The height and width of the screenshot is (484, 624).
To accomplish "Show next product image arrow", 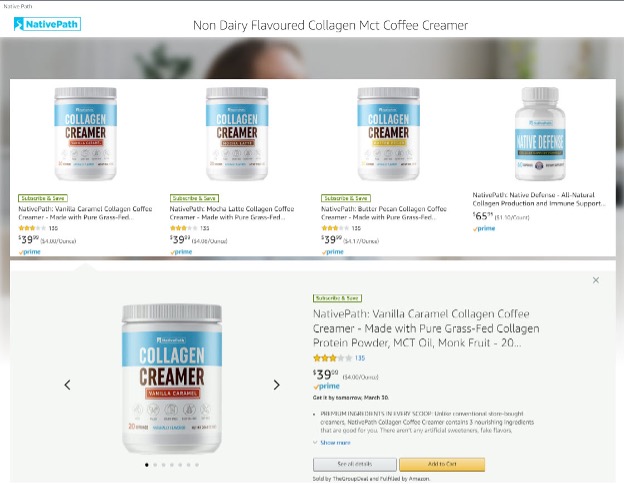I will [x=277, y=384].
